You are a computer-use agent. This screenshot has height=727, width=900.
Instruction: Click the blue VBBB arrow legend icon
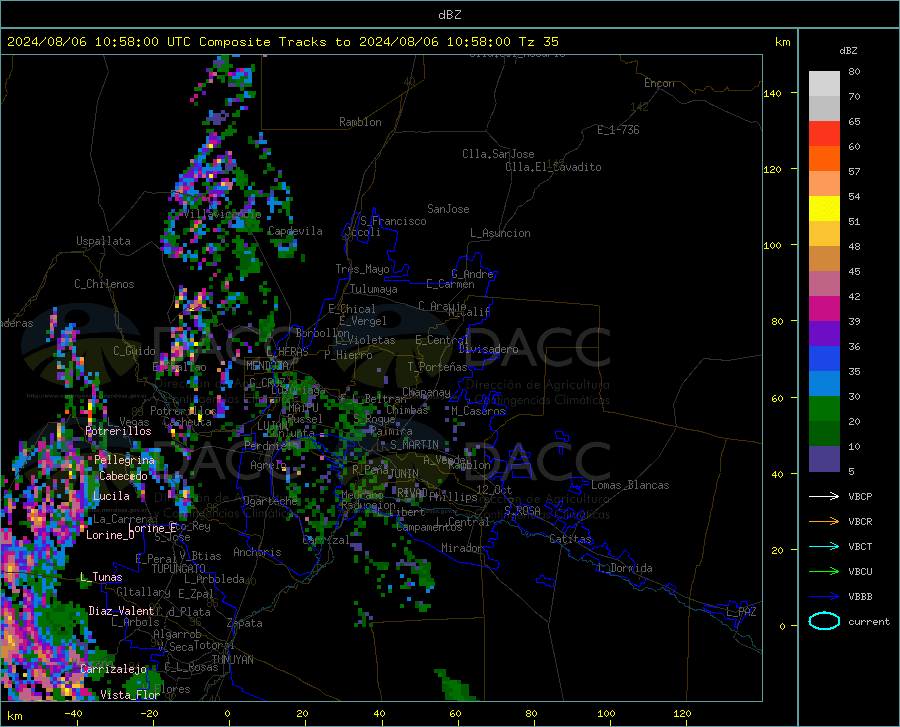coord(824,597)
